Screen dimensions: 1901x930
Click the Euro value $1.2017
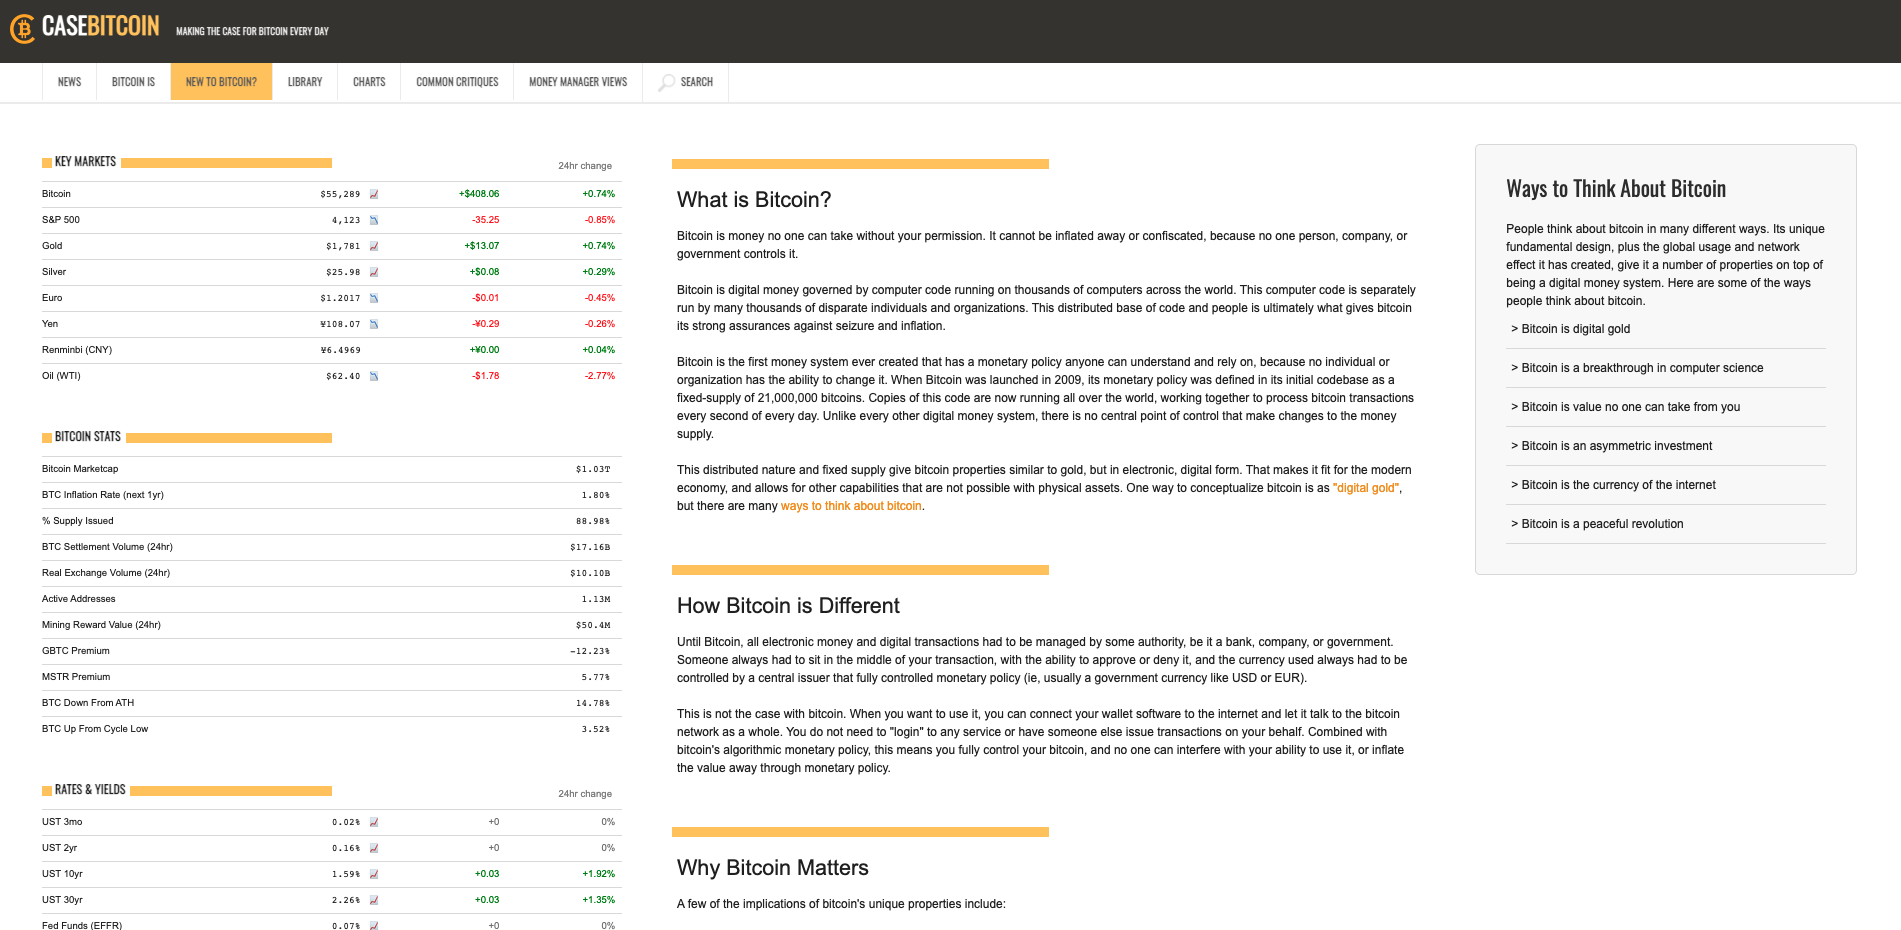(x=340, y=298)
